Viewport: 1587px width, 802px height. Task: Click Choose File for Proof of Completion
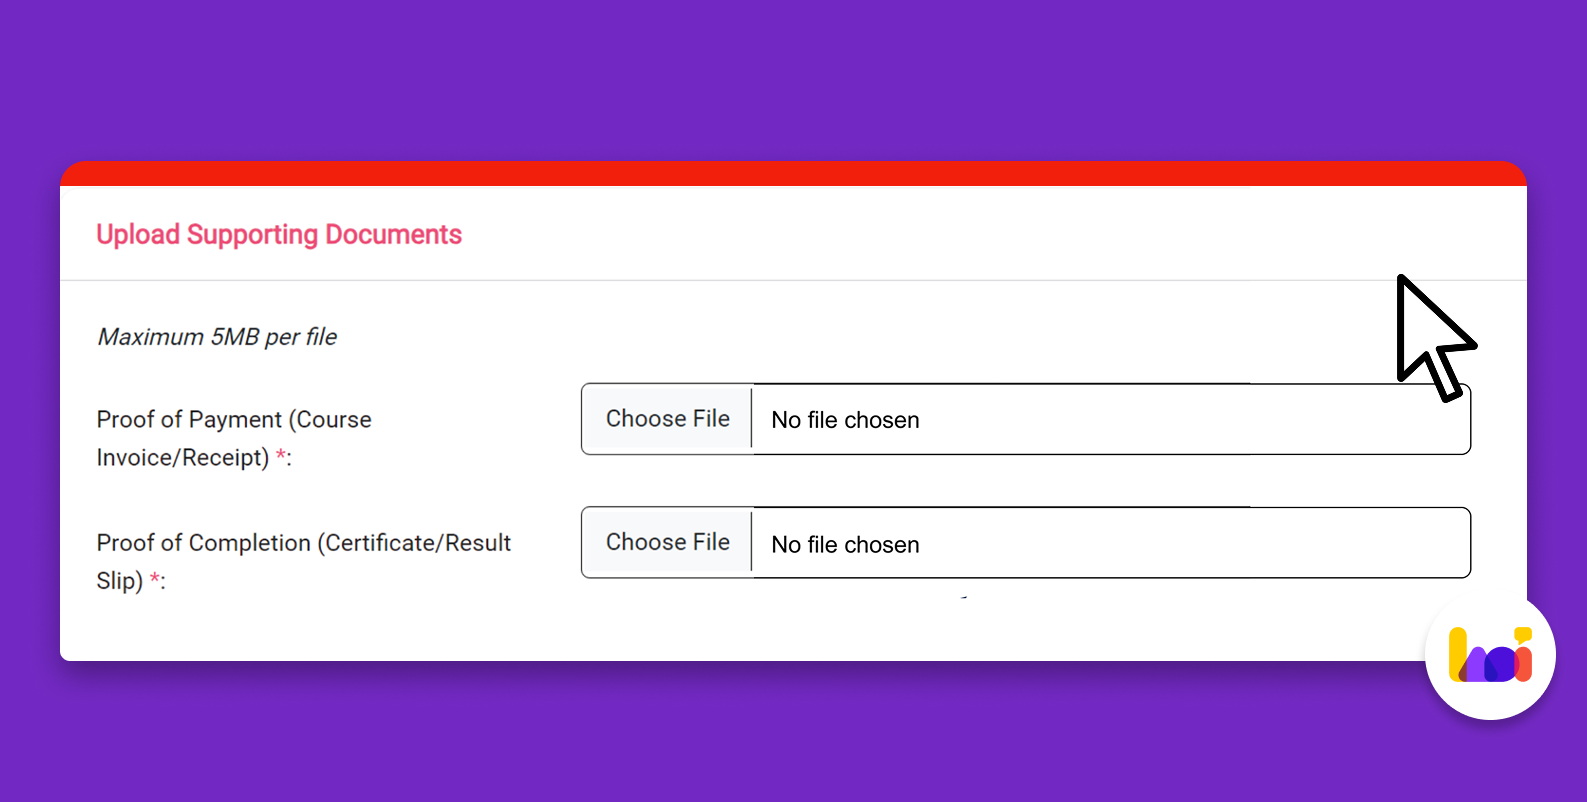tap(667, 542)
